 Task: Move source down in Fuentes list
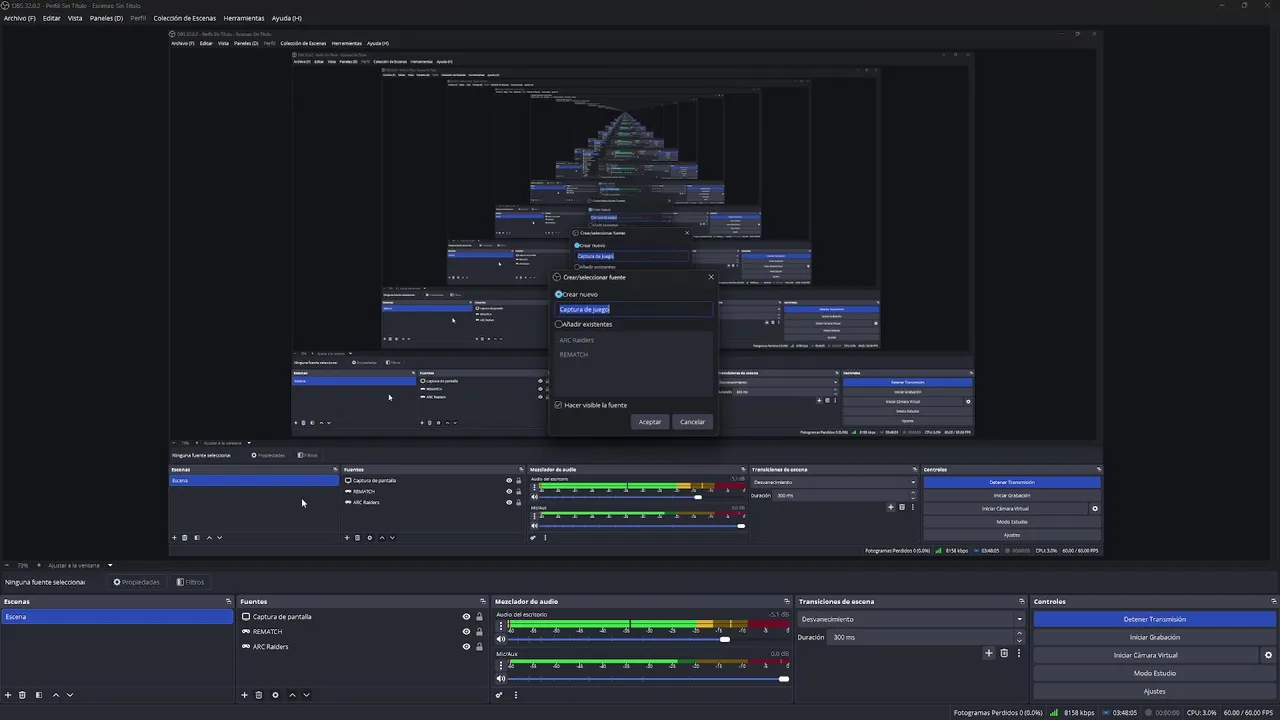tap(306, 695)
